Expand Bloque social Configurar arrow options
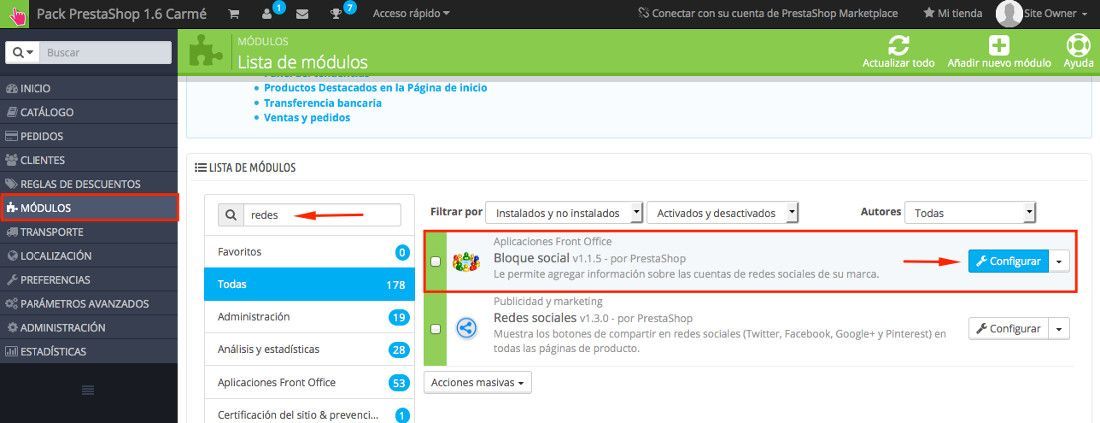1100x423 pixels. [1059, 261]
